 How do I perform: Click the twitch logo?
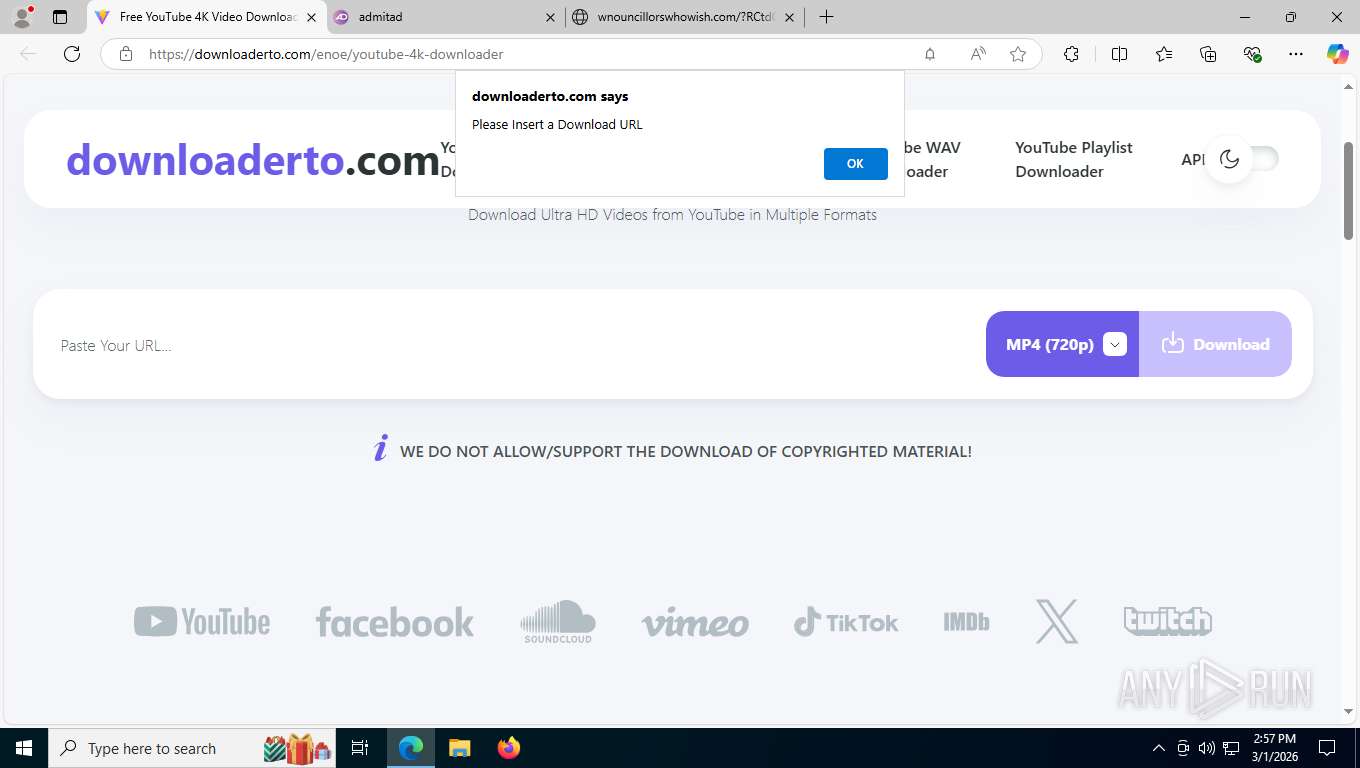pos(1168,621)
